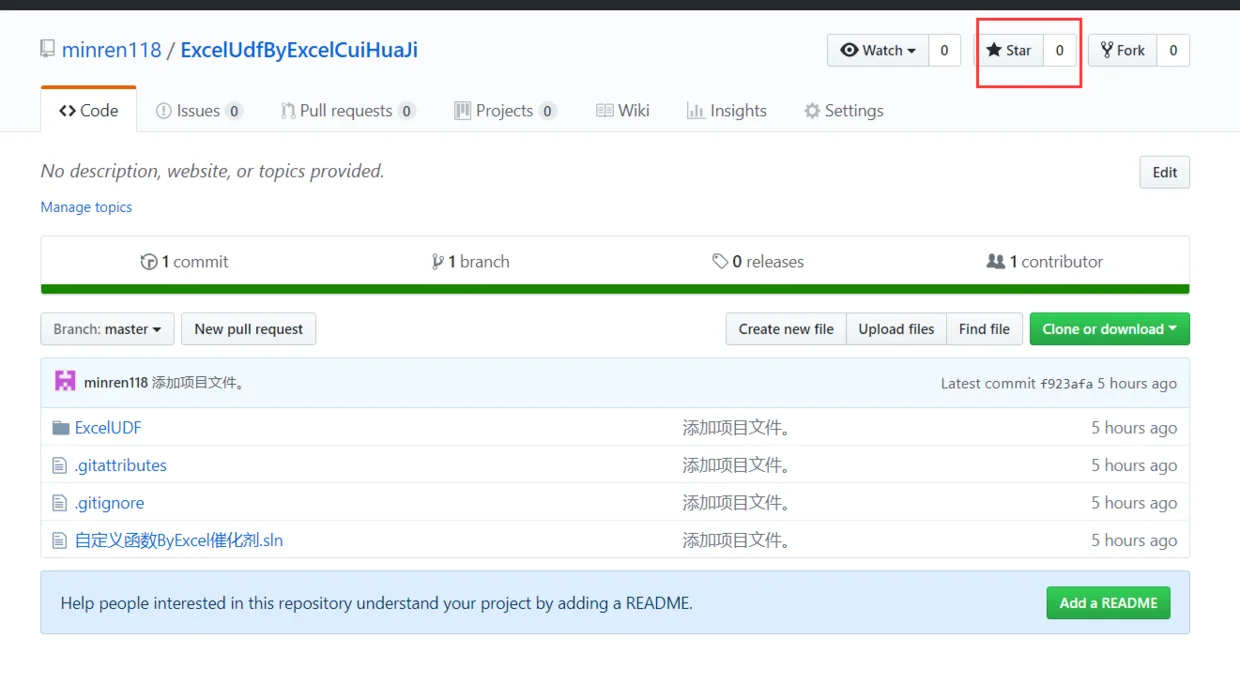Click the folder icon for ExcelUDF
The width and height of the screenshot is (1240, 684).
61,428
